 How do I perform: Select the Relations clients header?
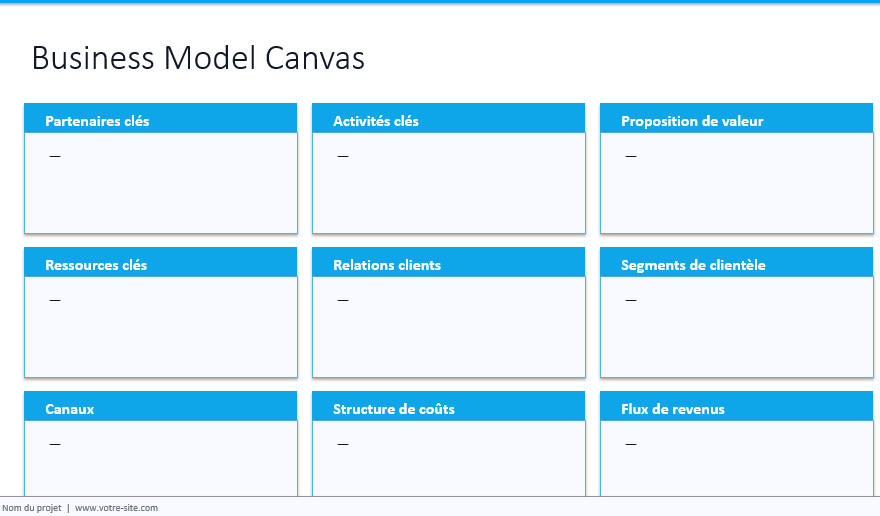pyautogui.click(x=387, y=265)
